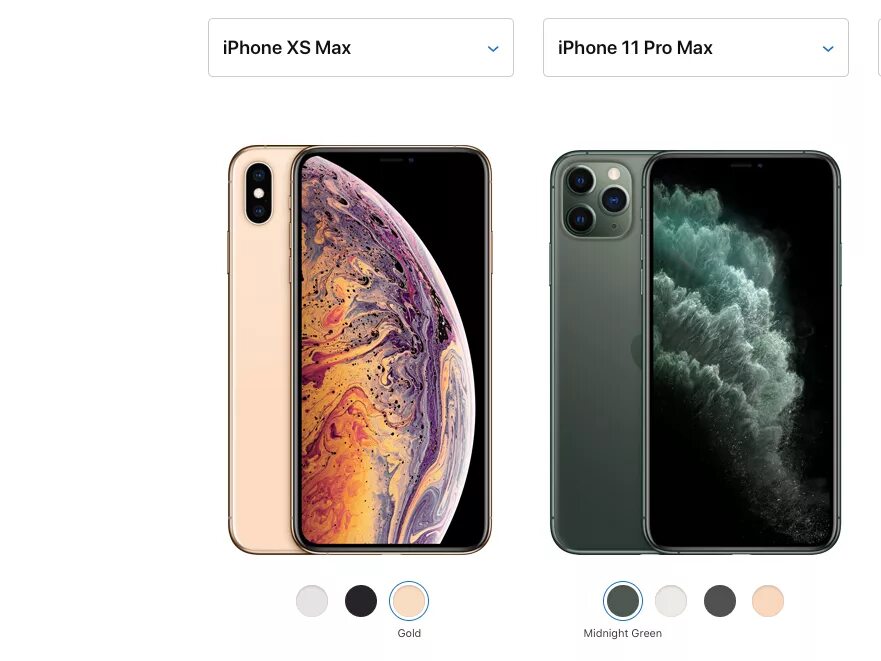Image resolution: width=881 pixels, height=661 pixels.
Task: Click the chevron arrow beside iPhone 11 Pro Max
Action: point(828,49)
